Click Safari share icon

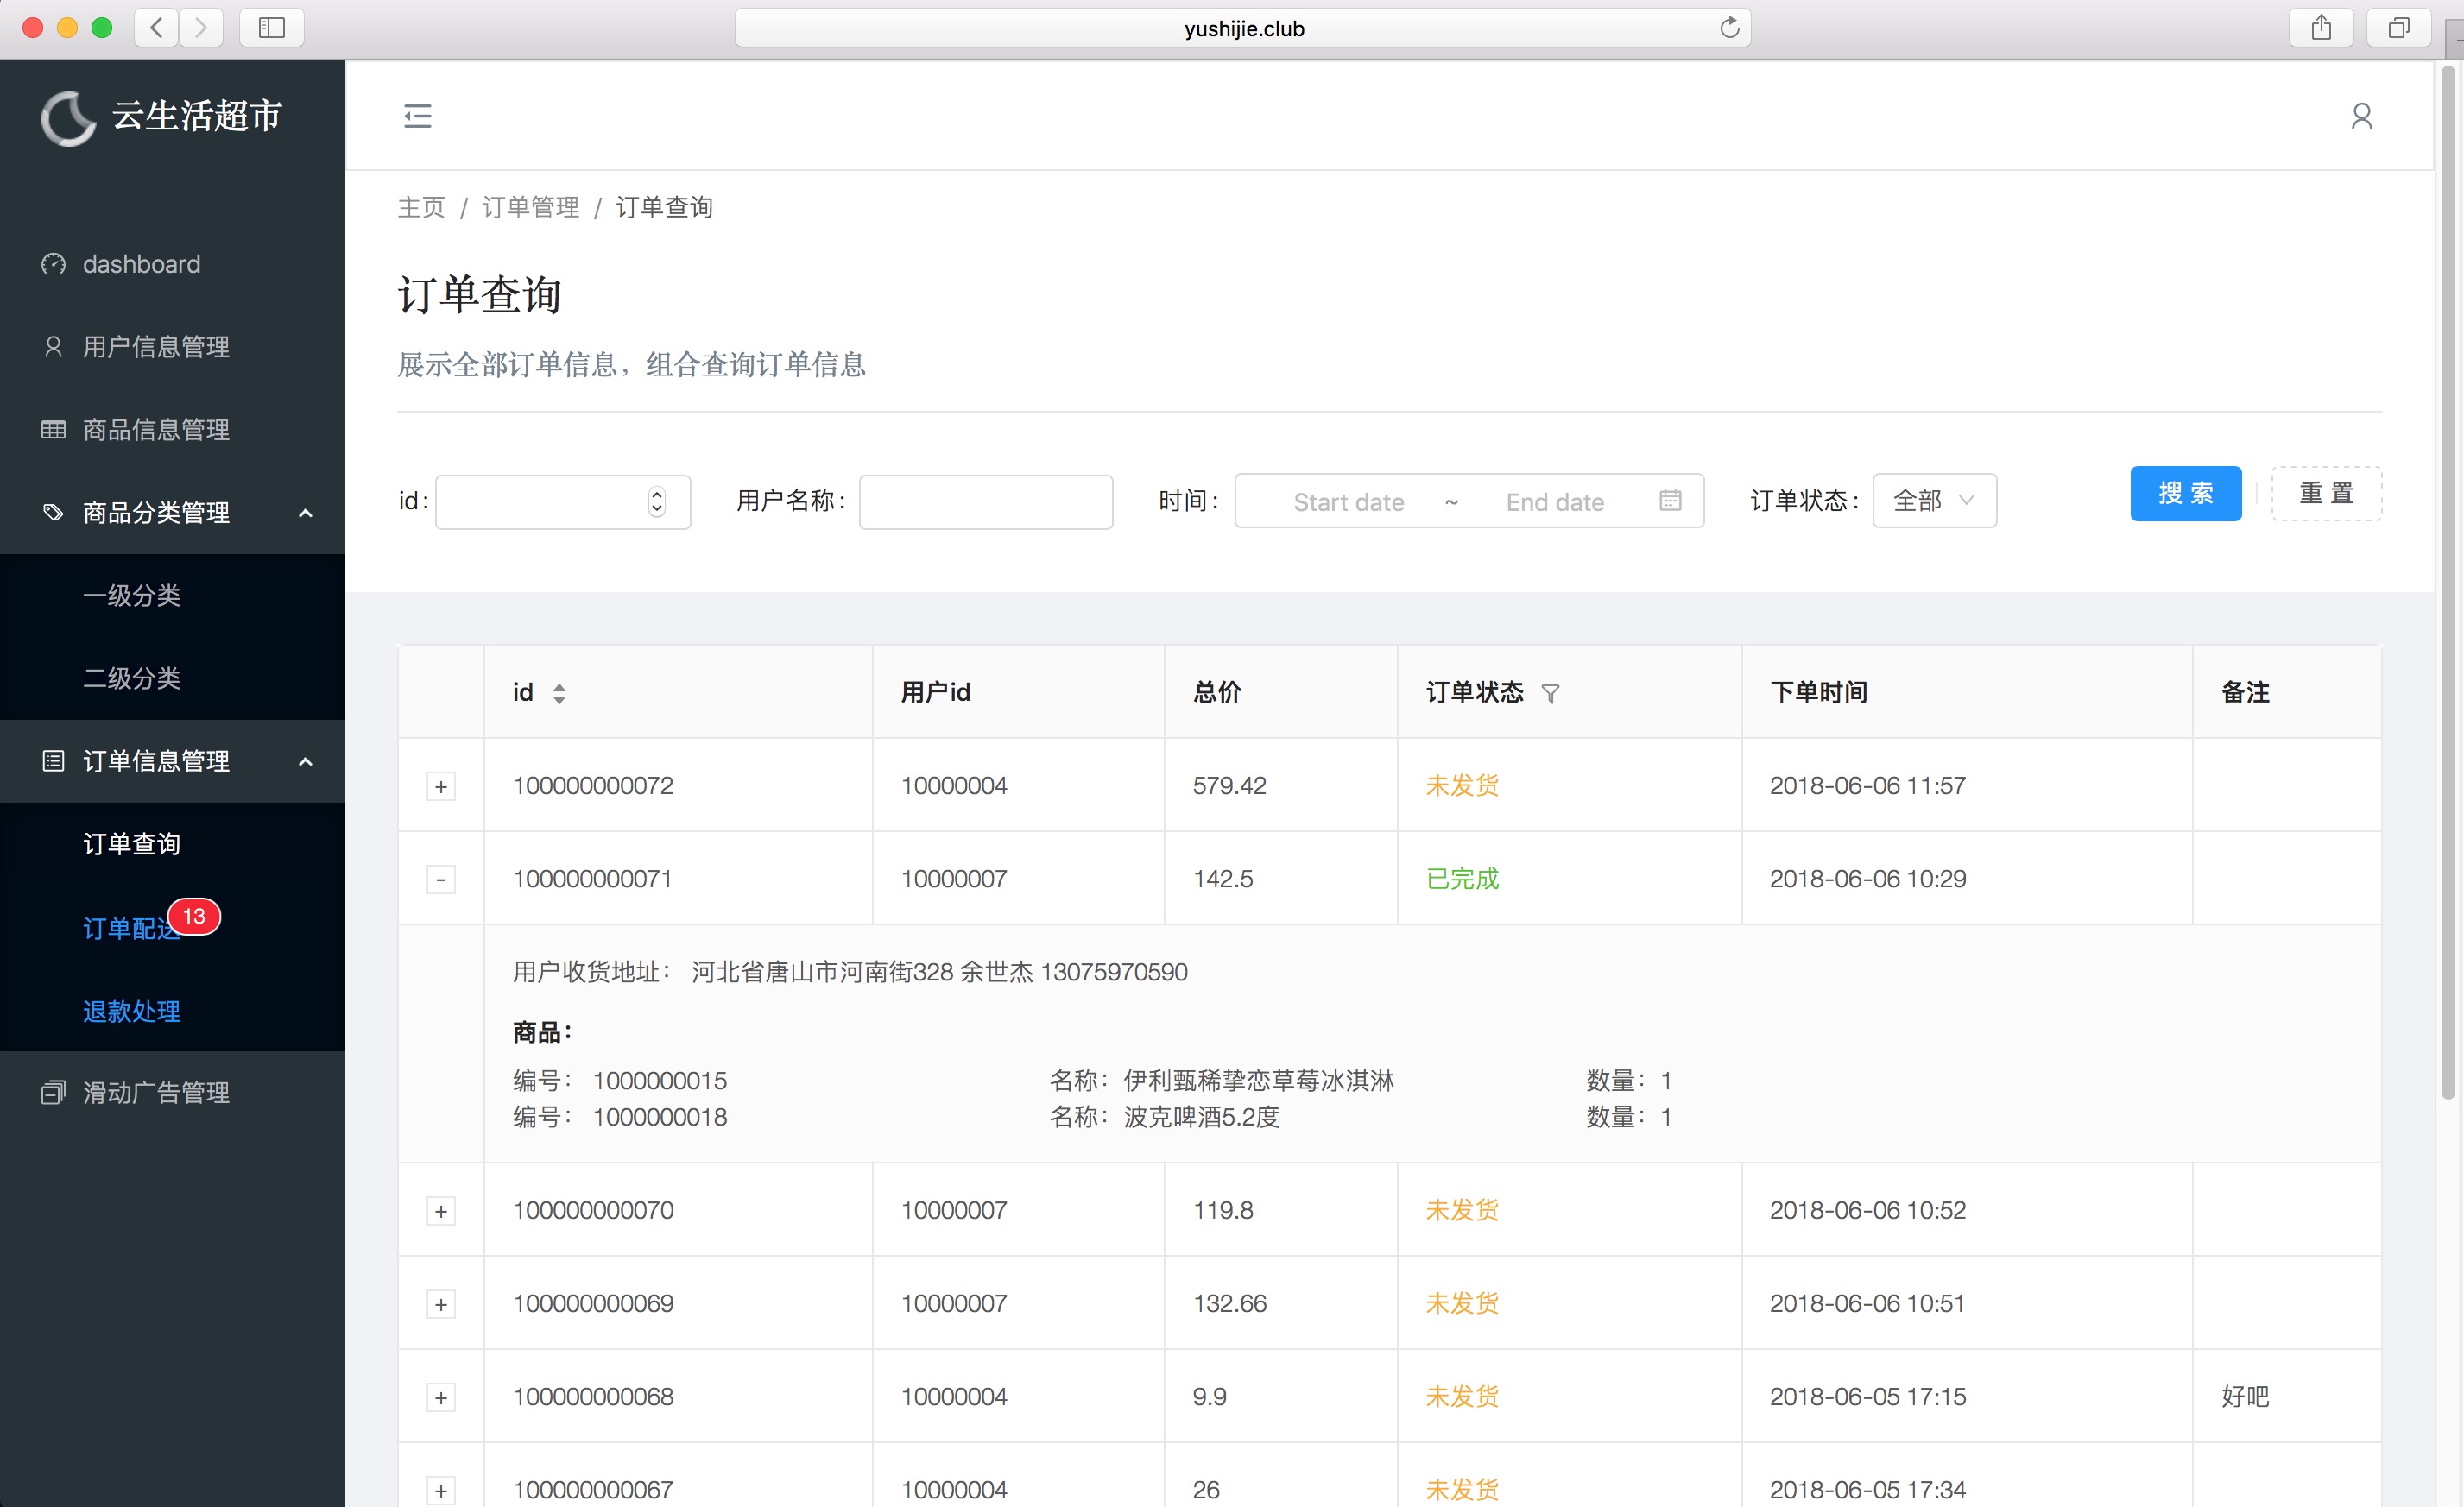point(2321,28)
